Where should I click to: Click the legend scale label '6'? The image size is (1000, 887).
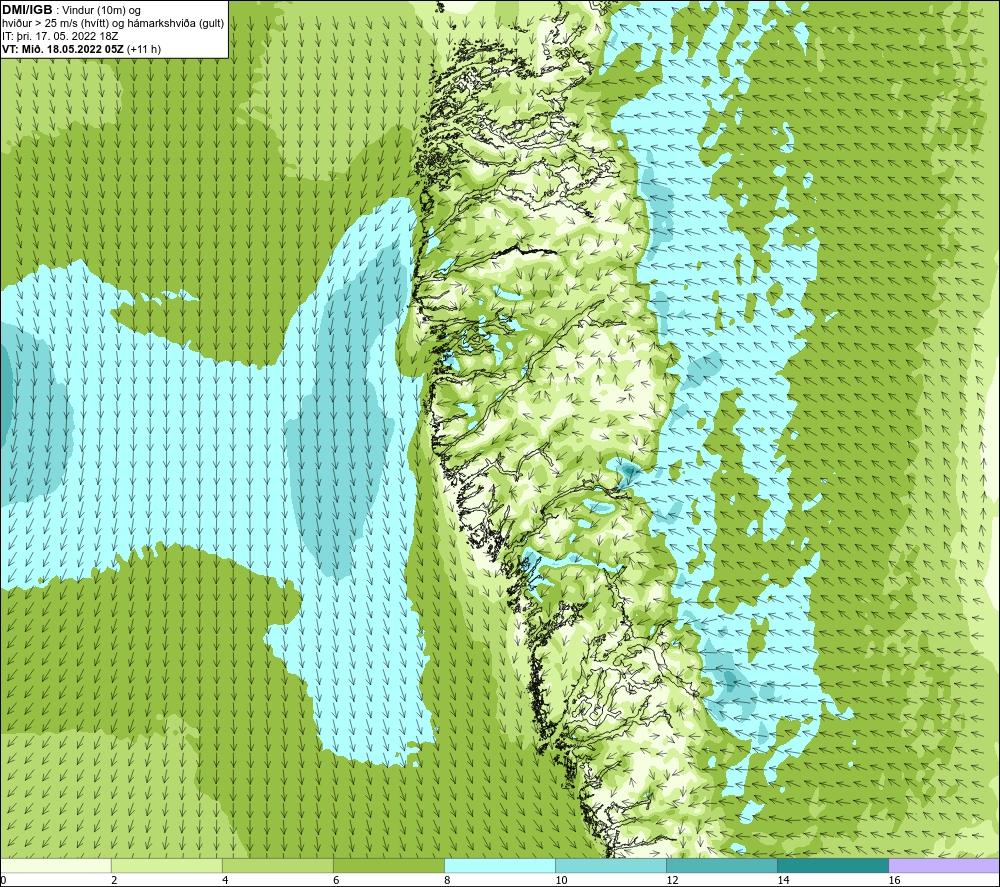[336, 881]
